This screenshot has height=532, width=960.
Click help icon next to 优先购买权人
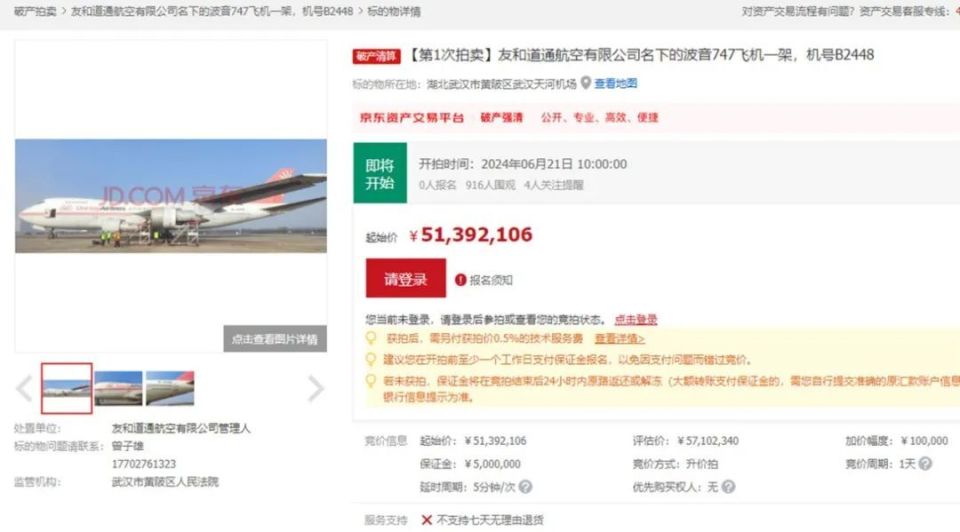pyautogui.click(x=728, y=487)
